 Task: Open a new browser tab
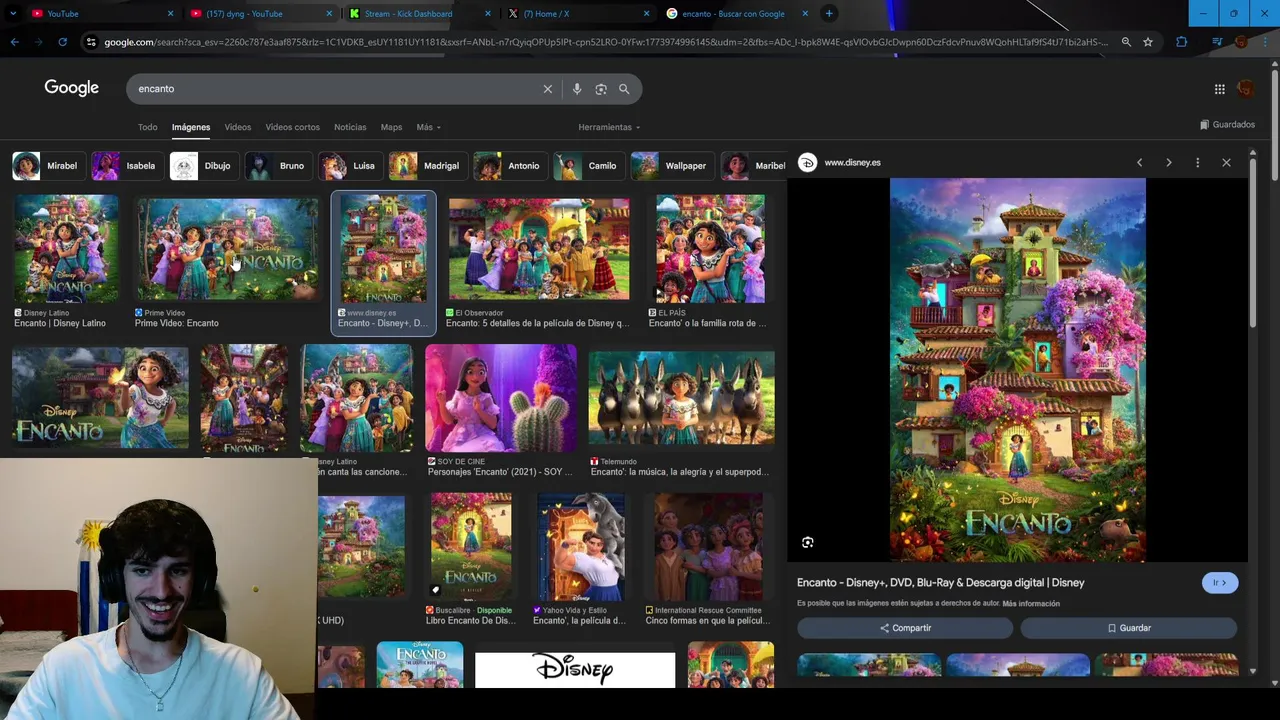pos(829,13)
